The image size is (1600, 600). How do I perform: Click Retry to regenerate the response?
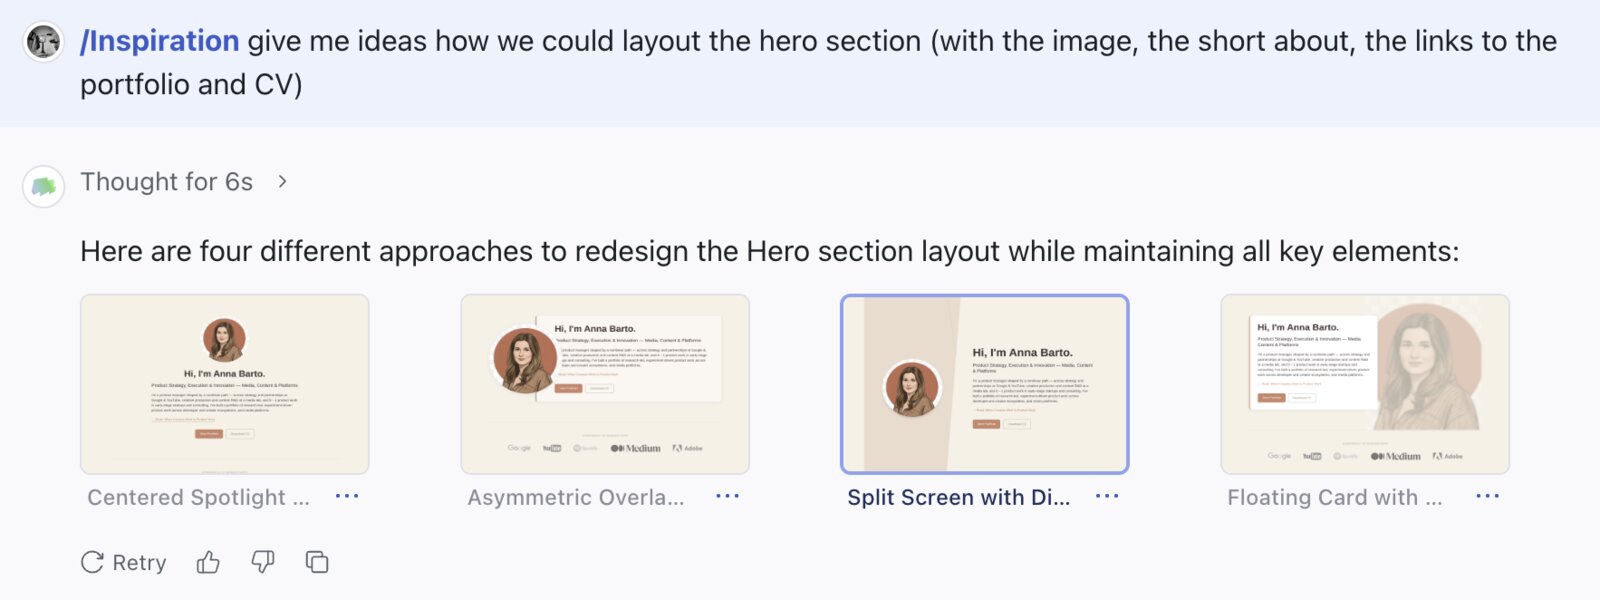tap(124, 563)
